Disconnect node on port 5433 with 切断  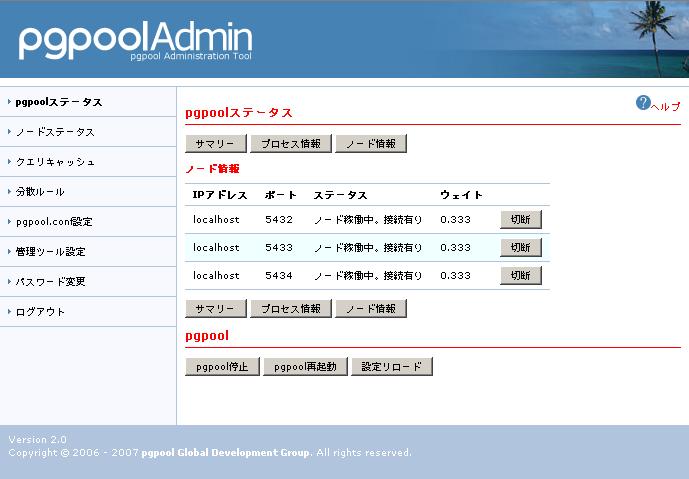click(521, 247)
